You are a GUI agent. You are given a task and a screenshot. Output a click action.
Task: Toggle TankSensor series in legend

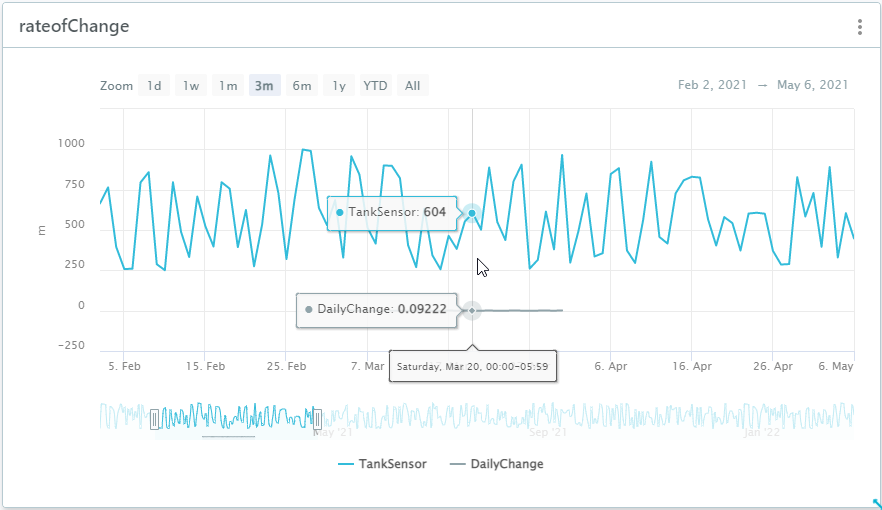(x=382, y=464)
